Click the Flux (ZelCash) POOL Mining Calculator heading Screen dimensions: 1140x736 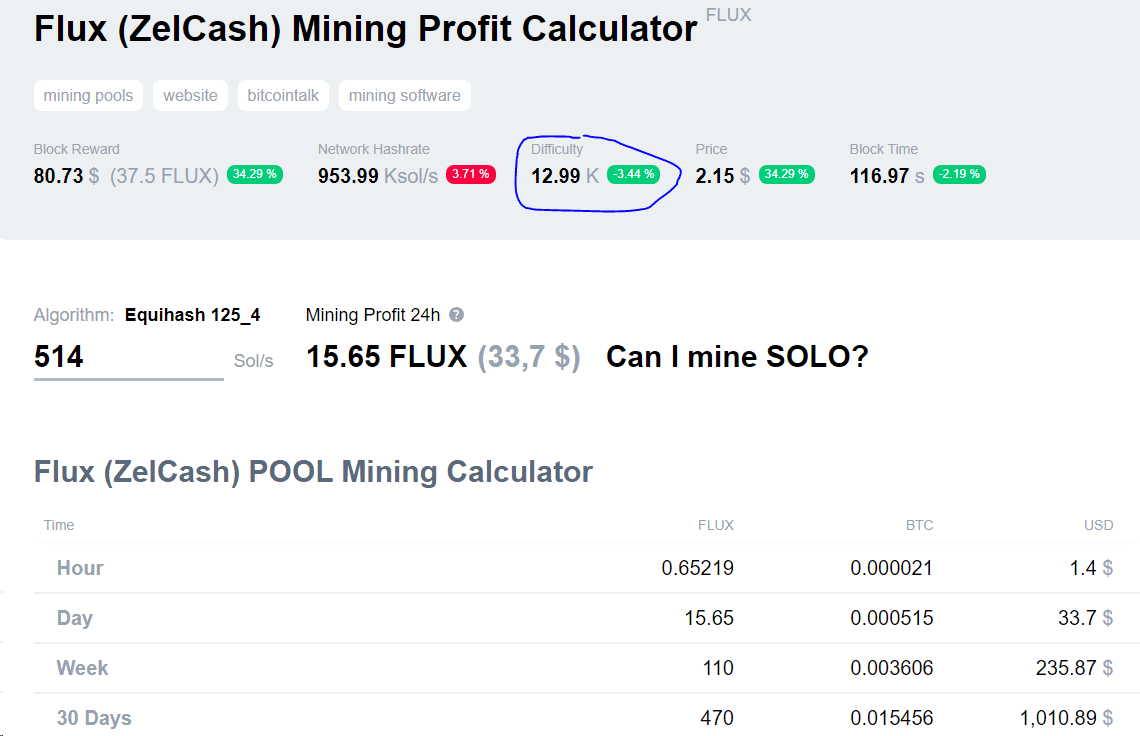pos(313,472)
